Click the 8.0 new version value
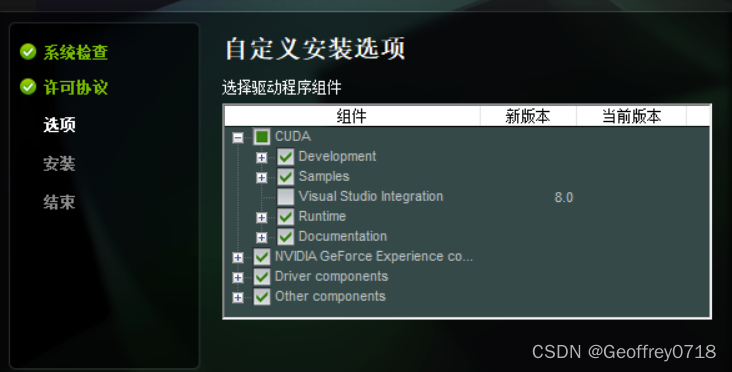Screen dimensions: 732x372 (x=563, y=197)
